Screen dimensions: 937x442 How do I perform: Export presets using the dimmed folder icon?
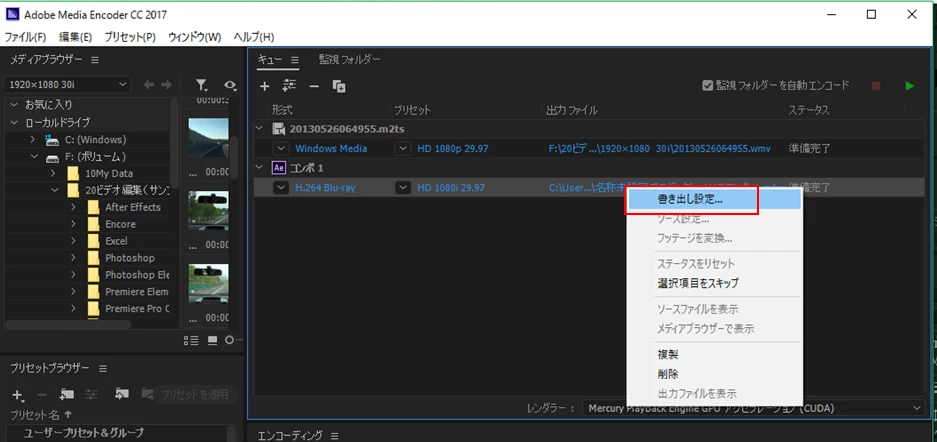[x=148, y=394]
